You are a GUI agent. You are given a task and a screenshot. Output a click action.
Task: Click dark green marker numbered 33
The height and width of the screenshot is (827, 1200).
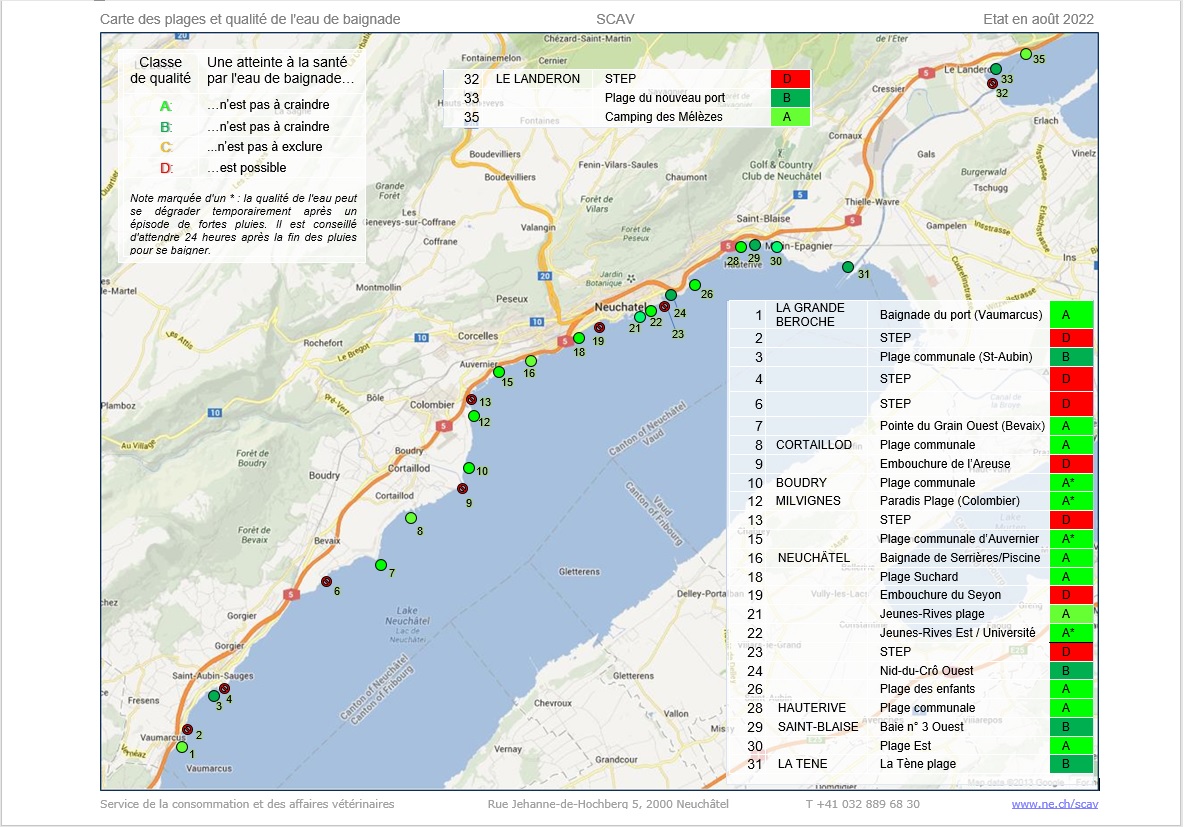click(996, 69)
